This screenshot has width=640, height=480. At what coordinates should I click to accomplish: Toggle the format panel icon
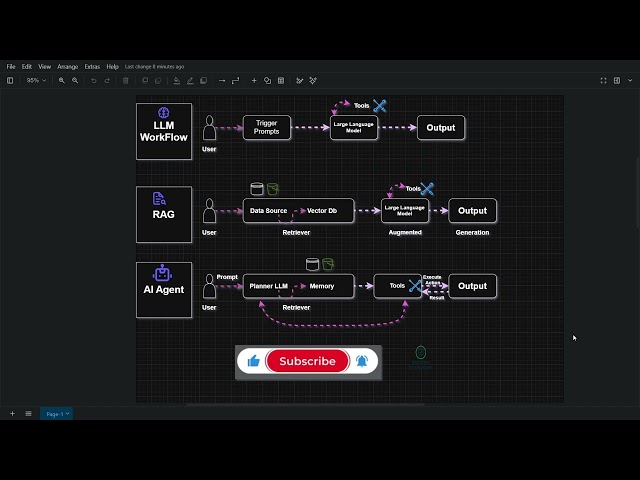click(617, 81)
